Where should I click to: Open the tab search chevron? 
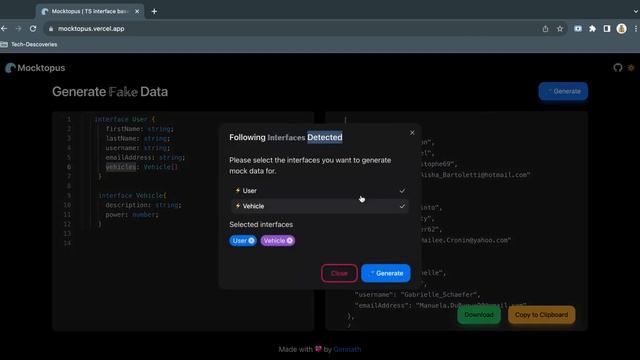636,11
